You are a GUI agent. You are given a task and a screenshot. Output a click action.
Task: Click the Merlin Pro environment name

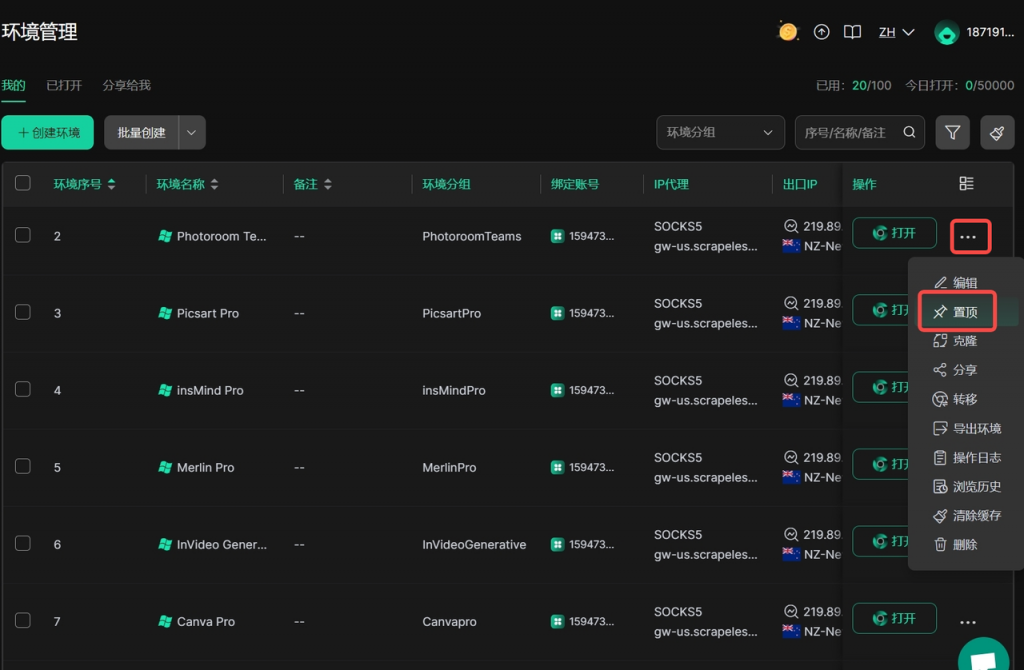[x=205, y=468]
